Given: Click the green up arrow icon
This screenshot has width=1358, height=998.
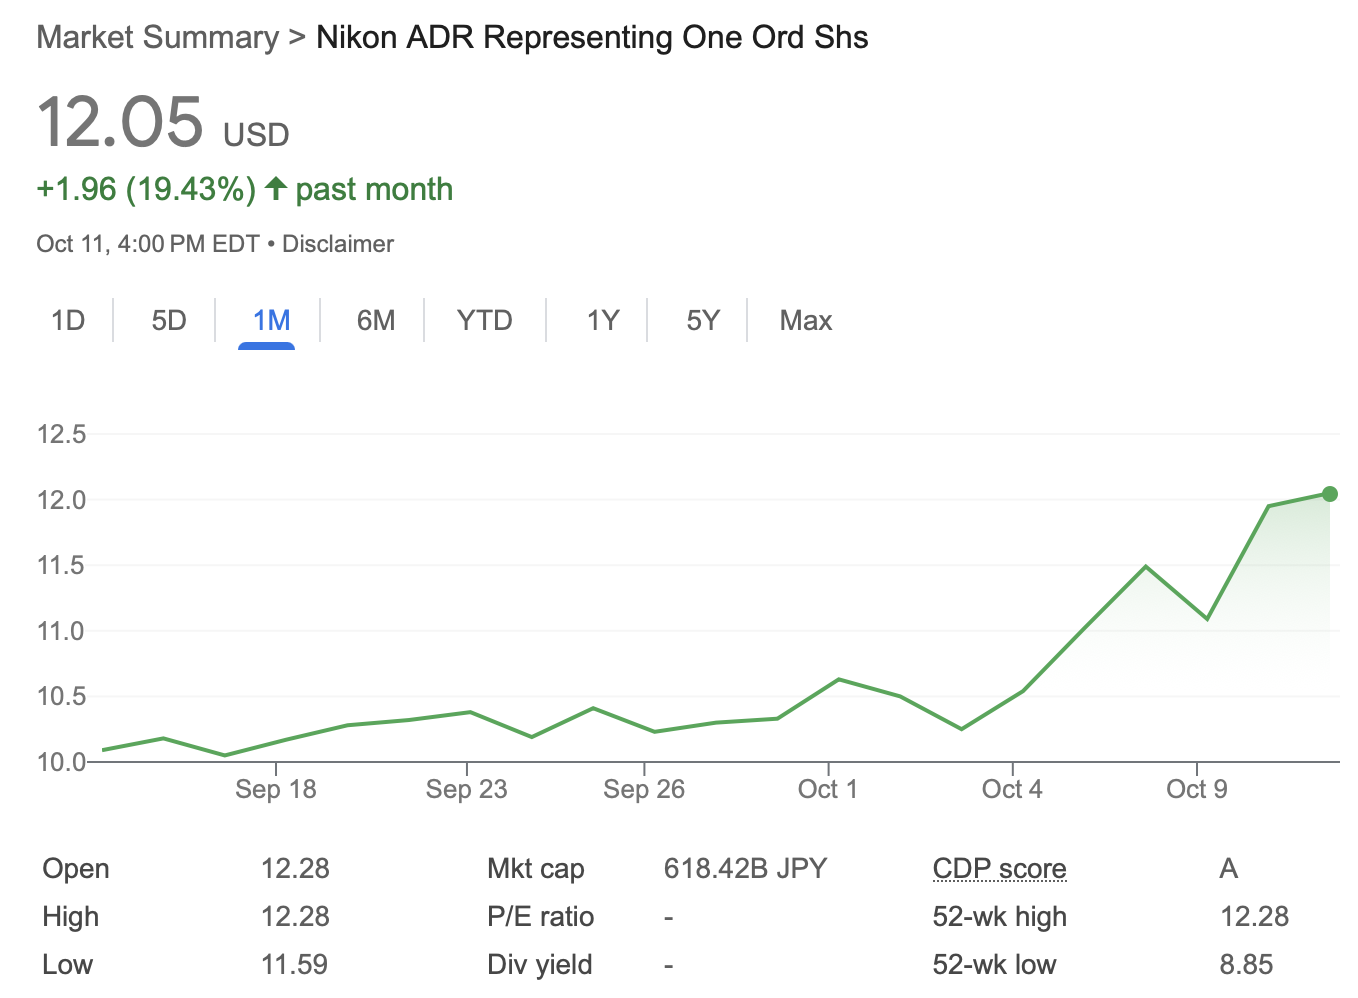Looking at the screenshot, I should click(x=276, y=188).
